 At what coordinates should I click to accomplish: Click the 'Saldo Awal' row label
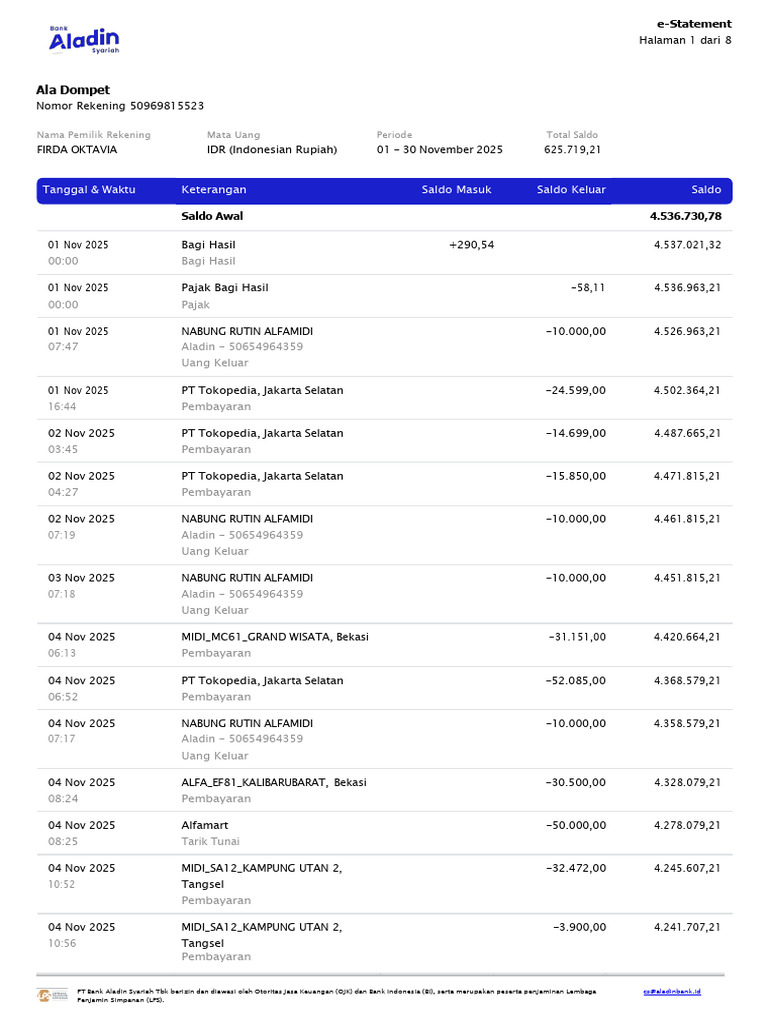click(212, 216)
